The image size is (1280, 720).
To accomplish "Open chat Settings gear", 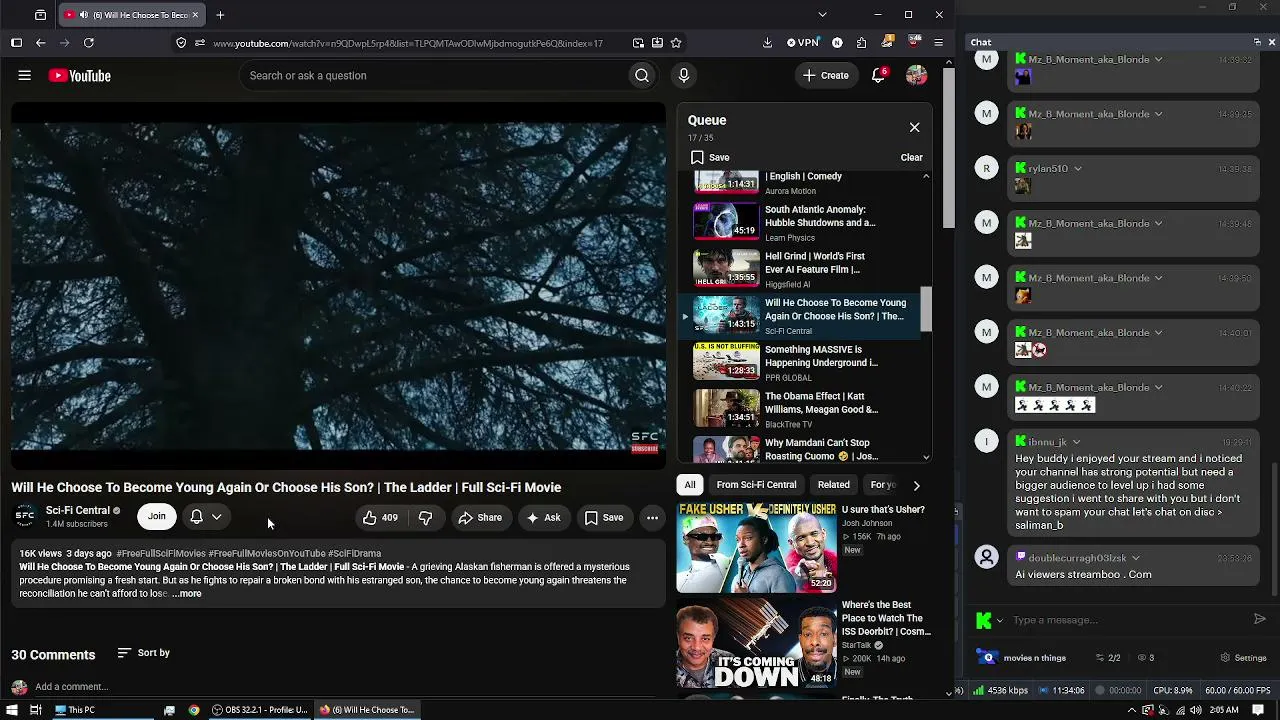I will coord(1243,658).
